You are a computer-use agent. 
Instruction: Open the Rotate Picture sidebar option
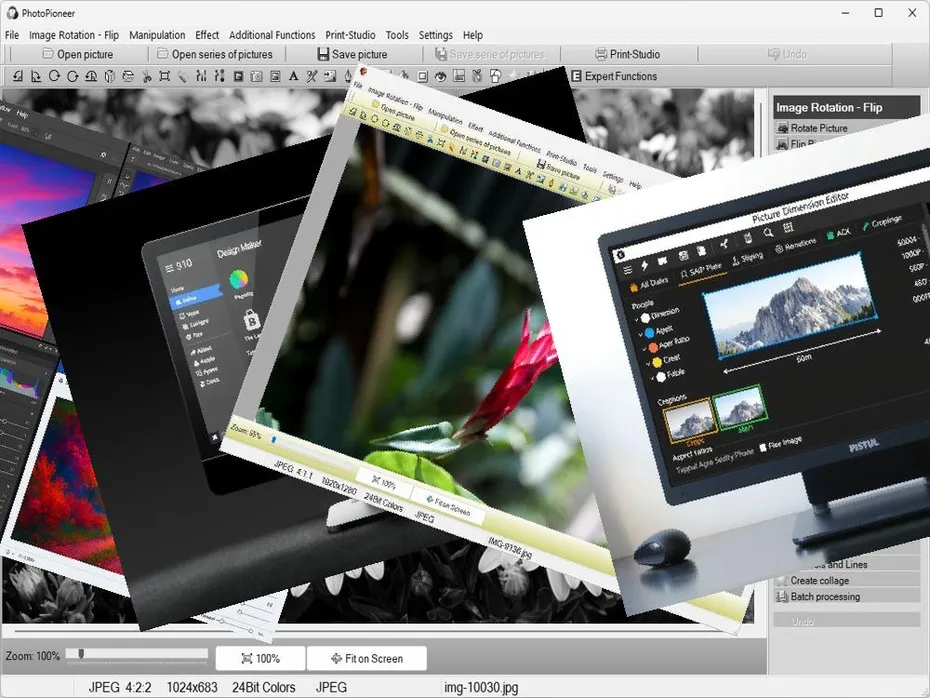(818, 128)
